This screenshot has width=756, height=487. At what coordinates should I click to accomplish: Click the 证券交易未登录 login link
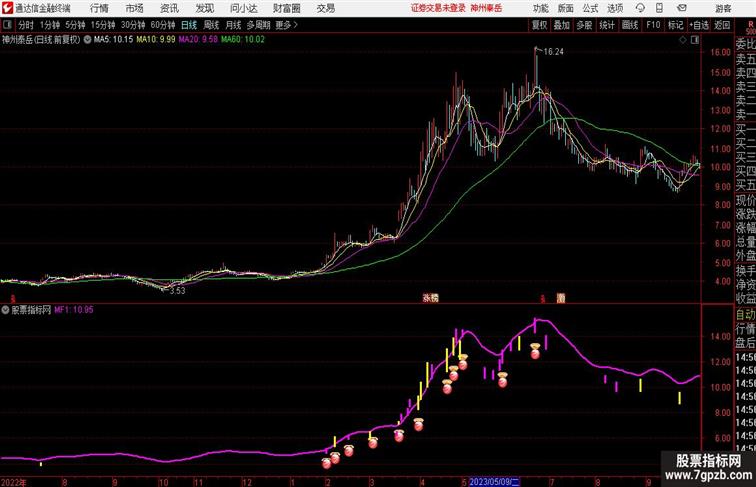point(438,8)
